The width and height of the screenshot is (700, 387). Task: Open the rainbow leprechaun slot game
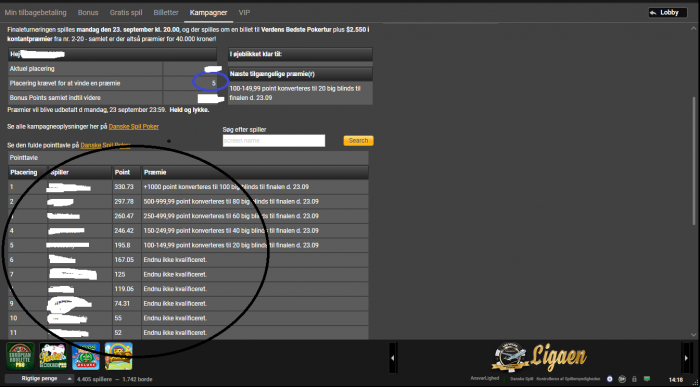click(x=119, y=356)
